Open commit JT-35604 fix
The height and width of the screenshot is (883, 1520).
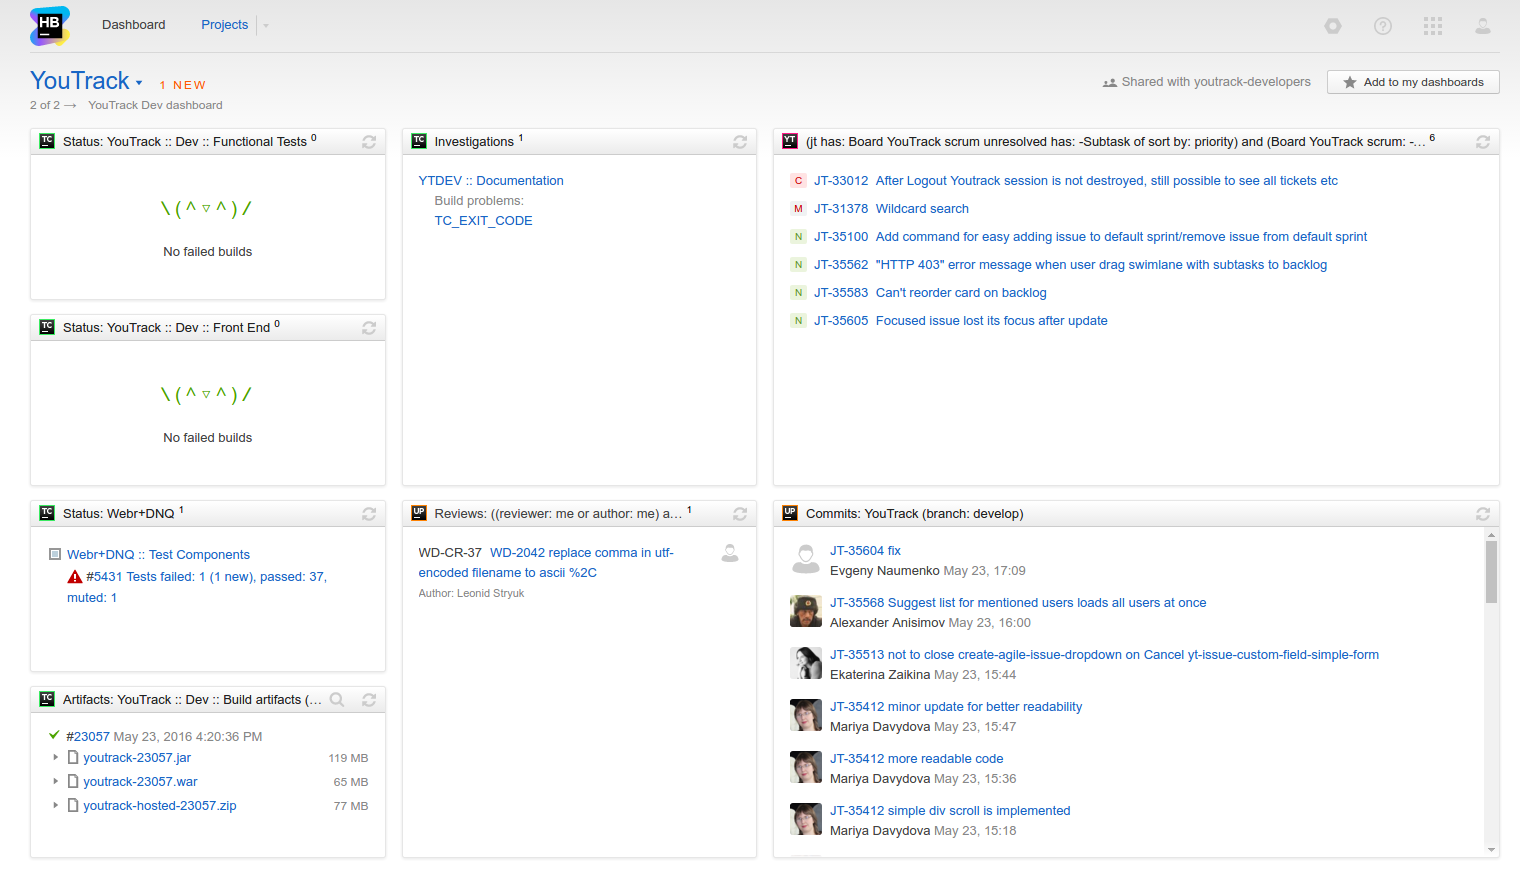[x=865, y=551]
